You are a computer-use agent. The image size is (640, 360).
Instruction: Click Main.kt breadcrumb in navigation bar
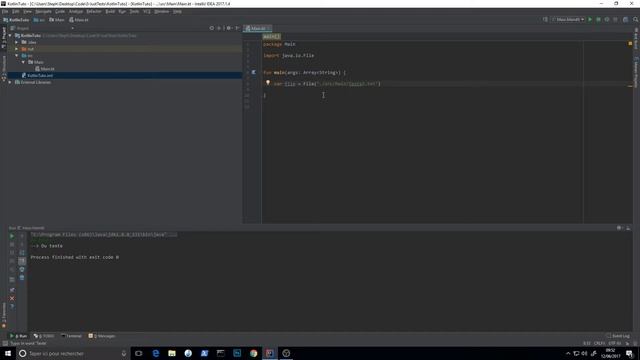(x=79, y=20)
